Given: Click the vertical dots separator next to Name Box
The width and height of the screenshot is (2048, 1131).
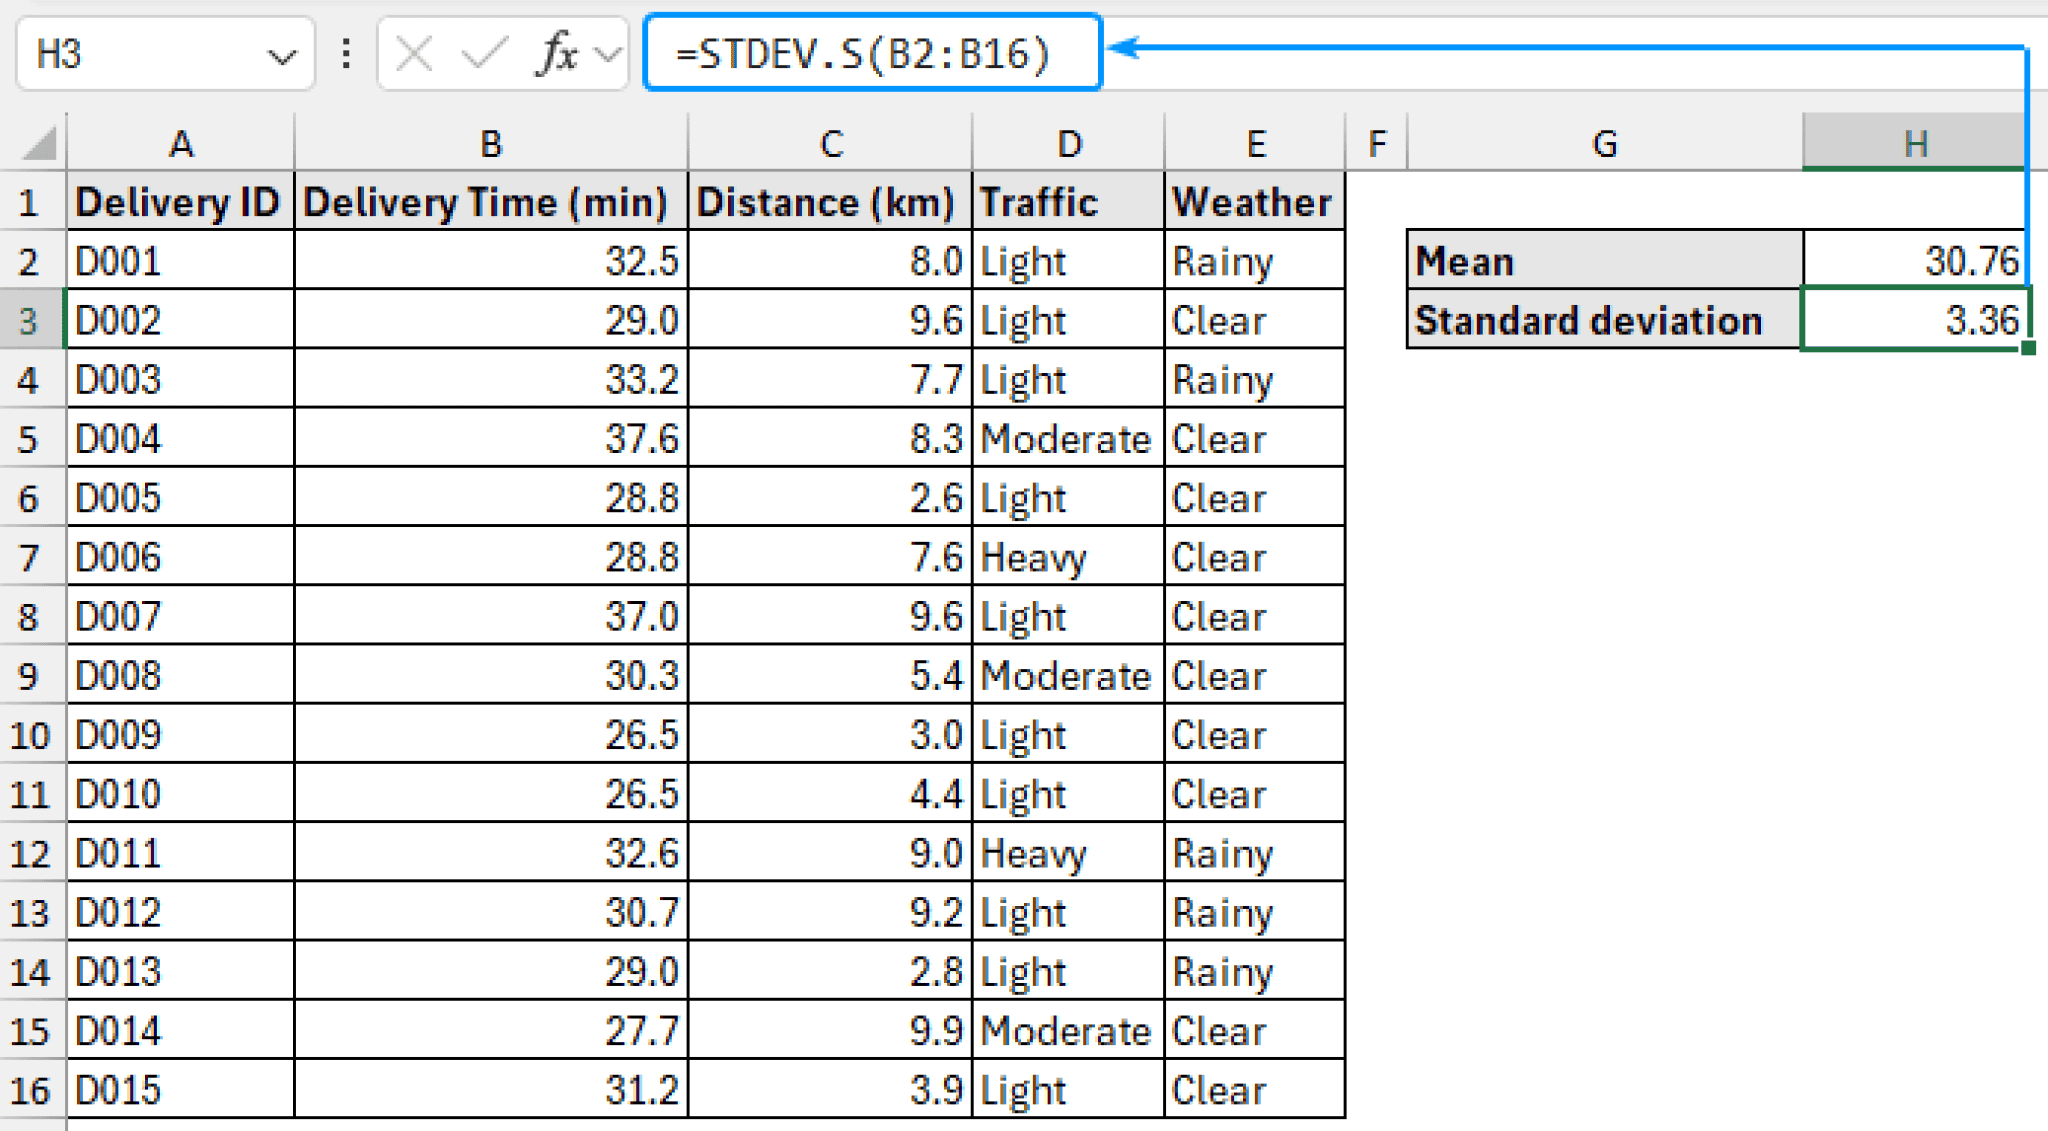Looking at the screenshot, I should point(345,55).
